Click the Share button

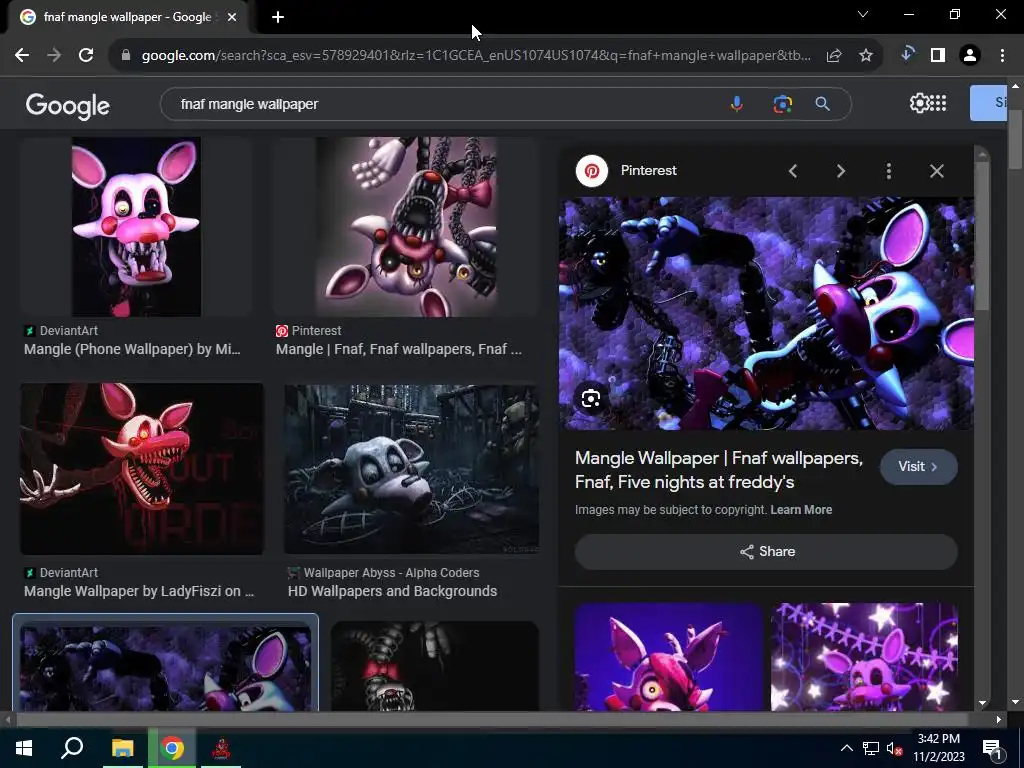(x=766, y=552)
